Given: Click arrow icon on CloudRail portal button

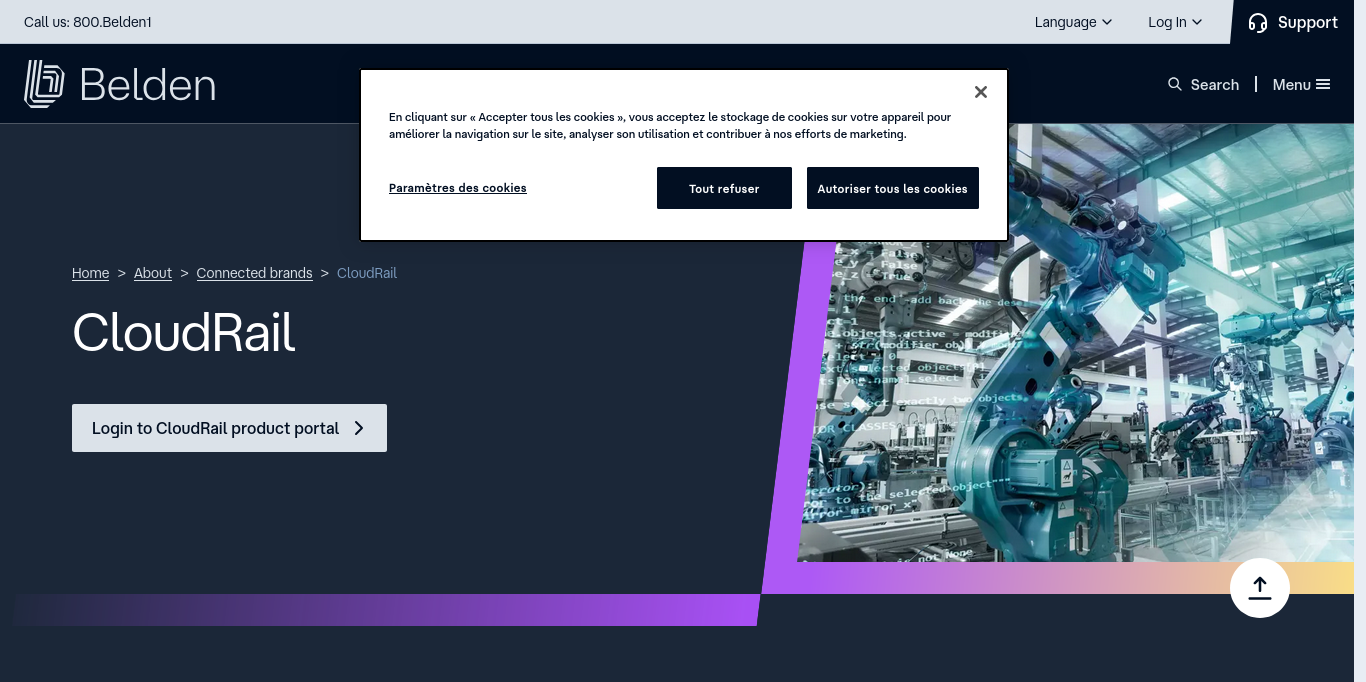Looking at the screenshot, I should click(359, 428).
